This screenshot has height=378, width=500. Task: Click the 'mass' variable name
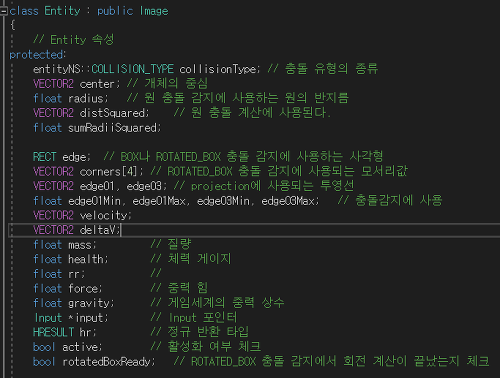80,245
